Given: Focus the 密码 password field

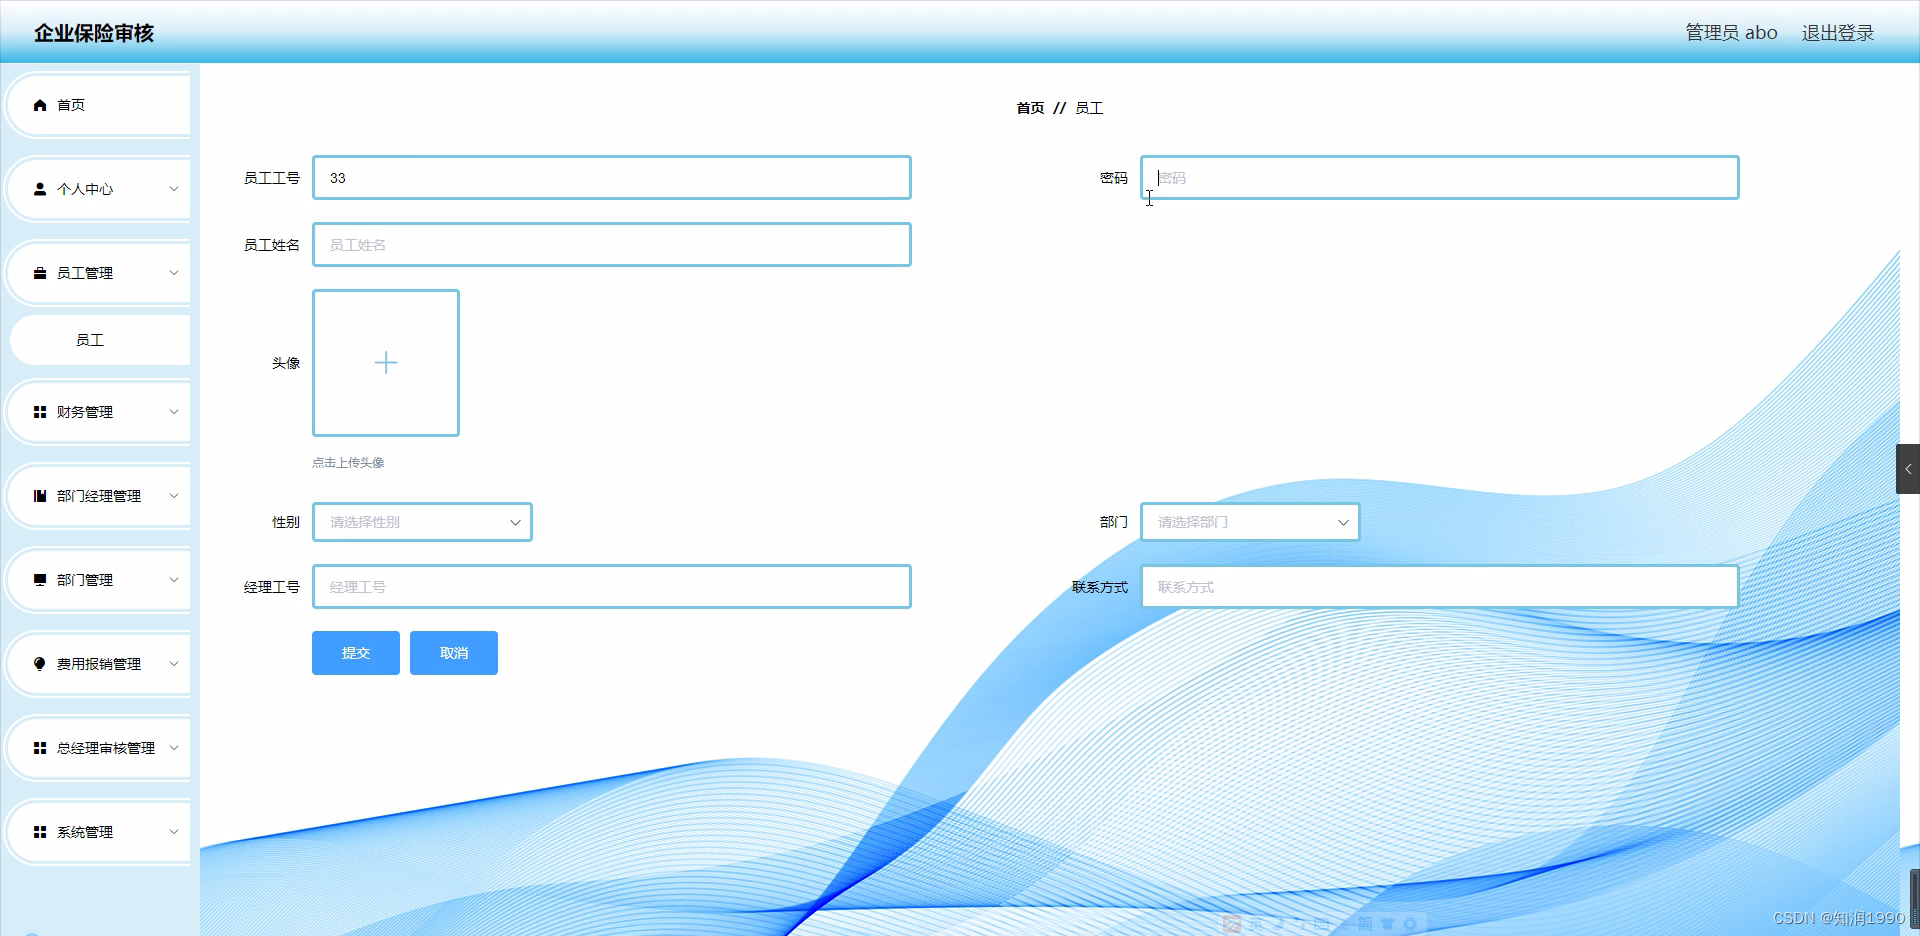Looking at the screenshot, I should pos(1438,177).
